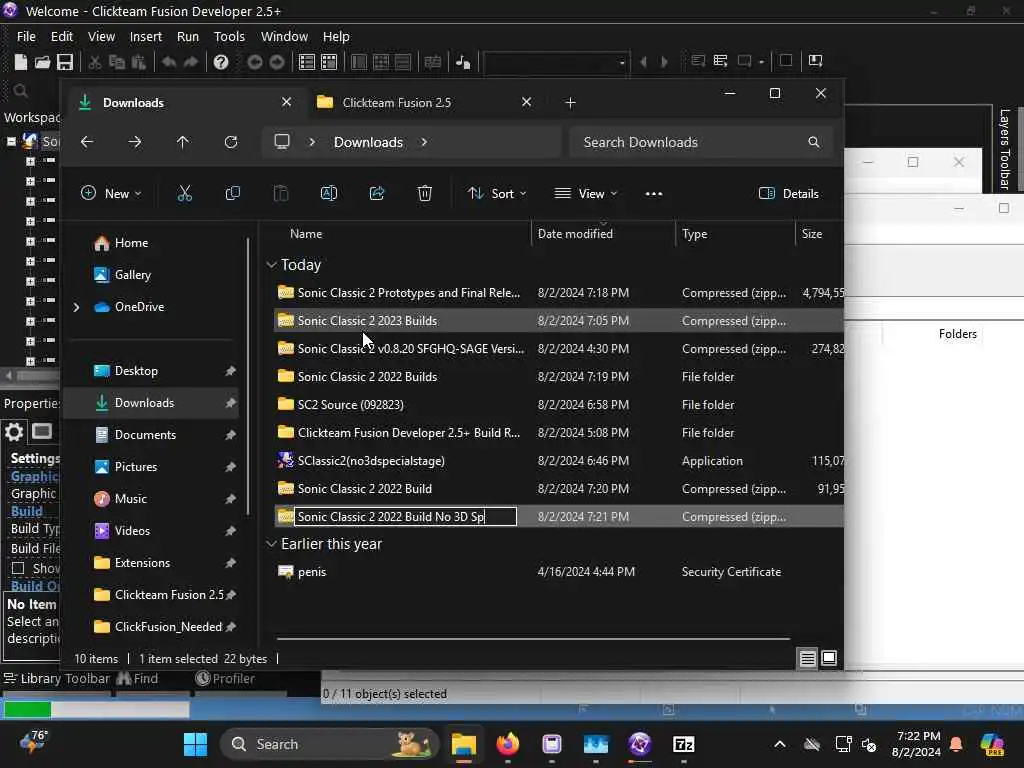Open the Library Toolbar tab
The height and width of the screenshot is (768, 1024).
[56, 679]
